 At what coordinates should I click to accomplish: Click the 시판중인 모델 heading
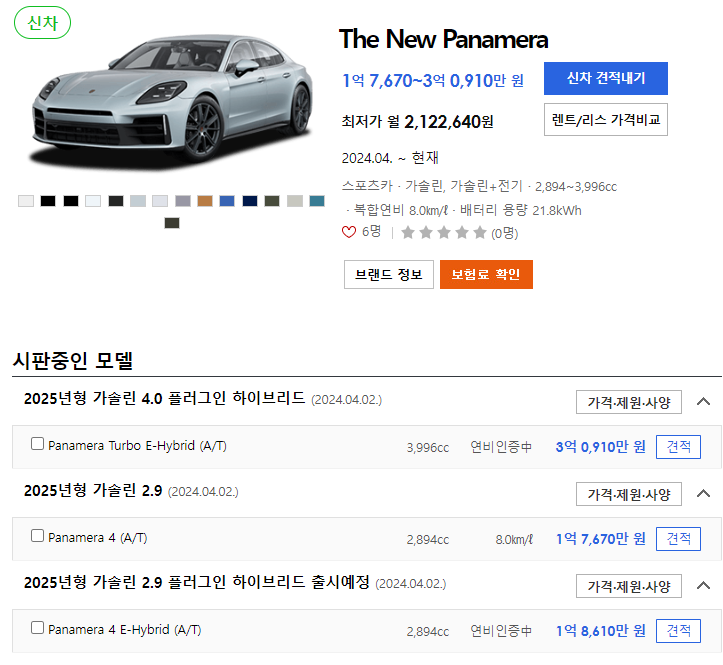click(73, 360)
